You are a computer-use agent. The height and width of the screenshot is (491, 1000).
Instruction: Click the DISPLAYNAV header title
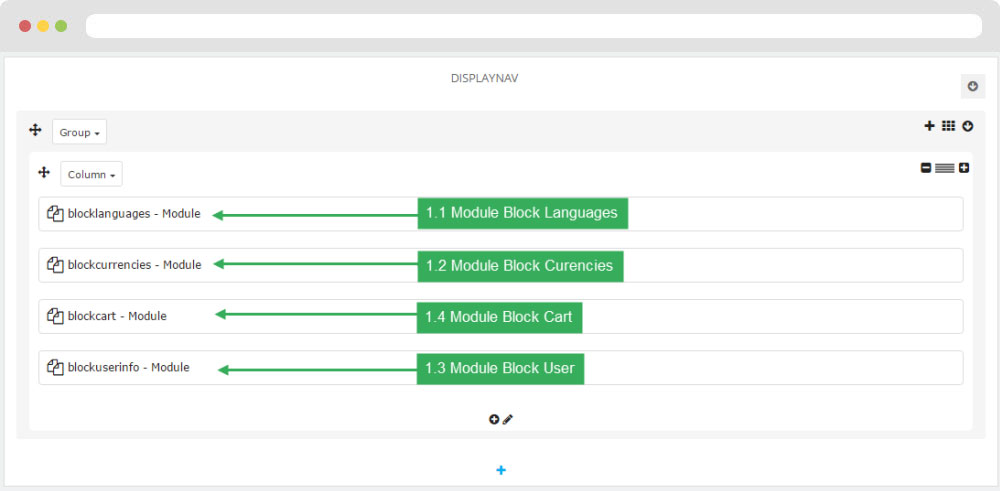pyautogui.click(x=485, y=78)
